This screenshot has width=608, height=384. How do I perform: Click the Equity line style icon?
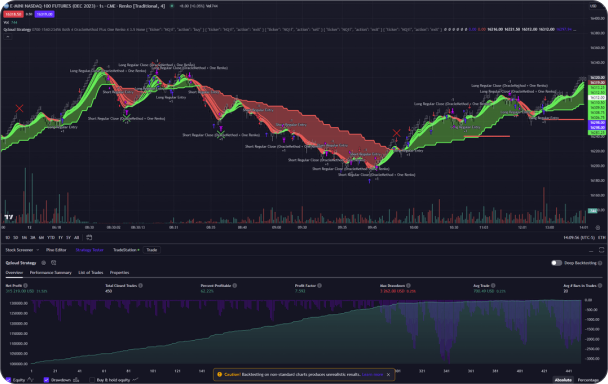pyautogui.click(x=31, y=380)
